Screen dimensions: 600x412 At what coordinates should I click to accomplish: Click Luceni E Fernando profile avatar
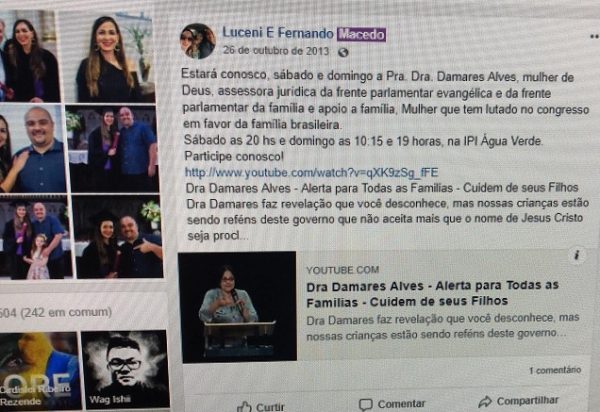point(198,41)
